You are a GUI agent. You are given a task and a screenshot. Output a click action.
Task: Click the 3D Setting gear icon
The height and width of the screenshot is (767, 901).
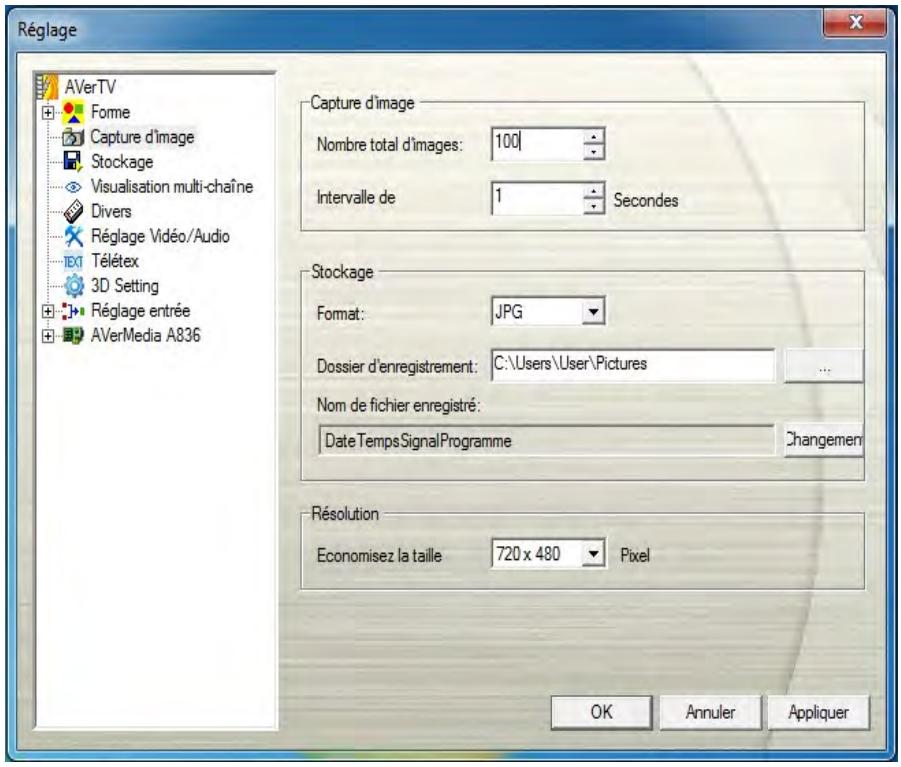[x=74, y=286]
